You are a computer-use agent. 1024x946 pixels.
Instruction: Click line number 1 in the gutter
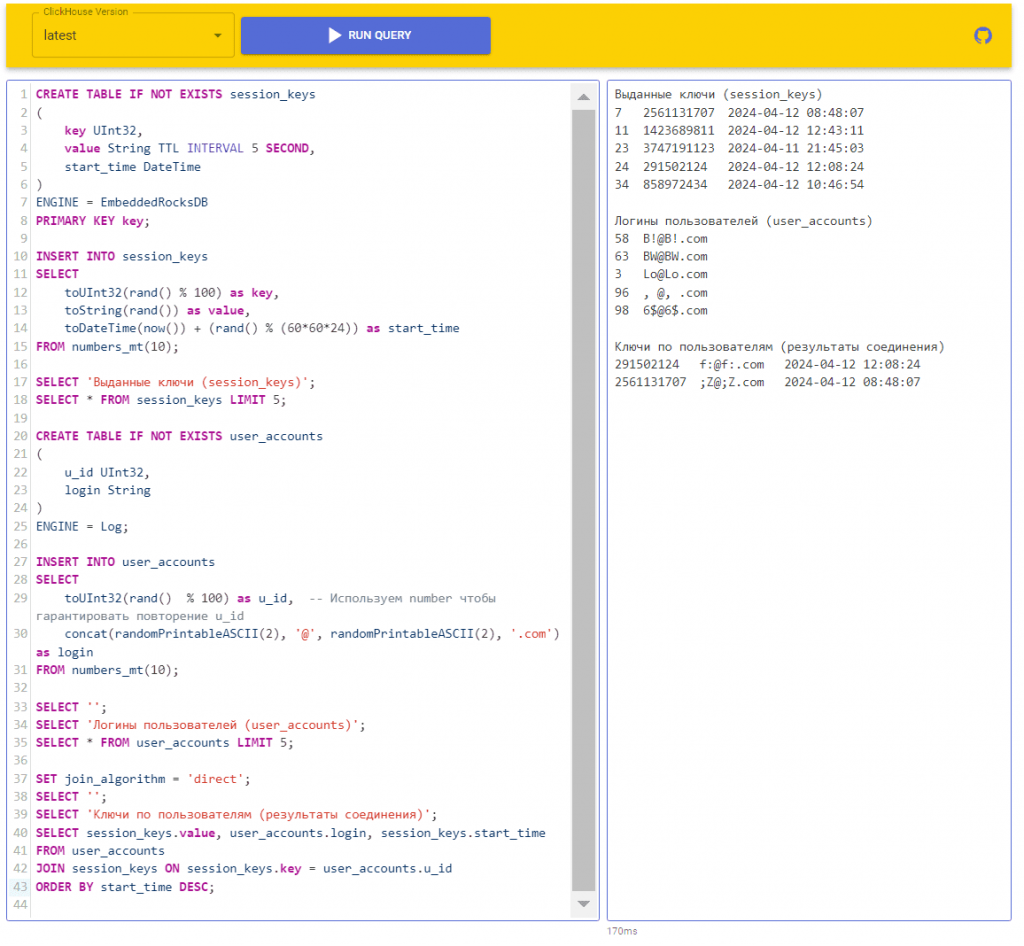(x=24, y=94)
